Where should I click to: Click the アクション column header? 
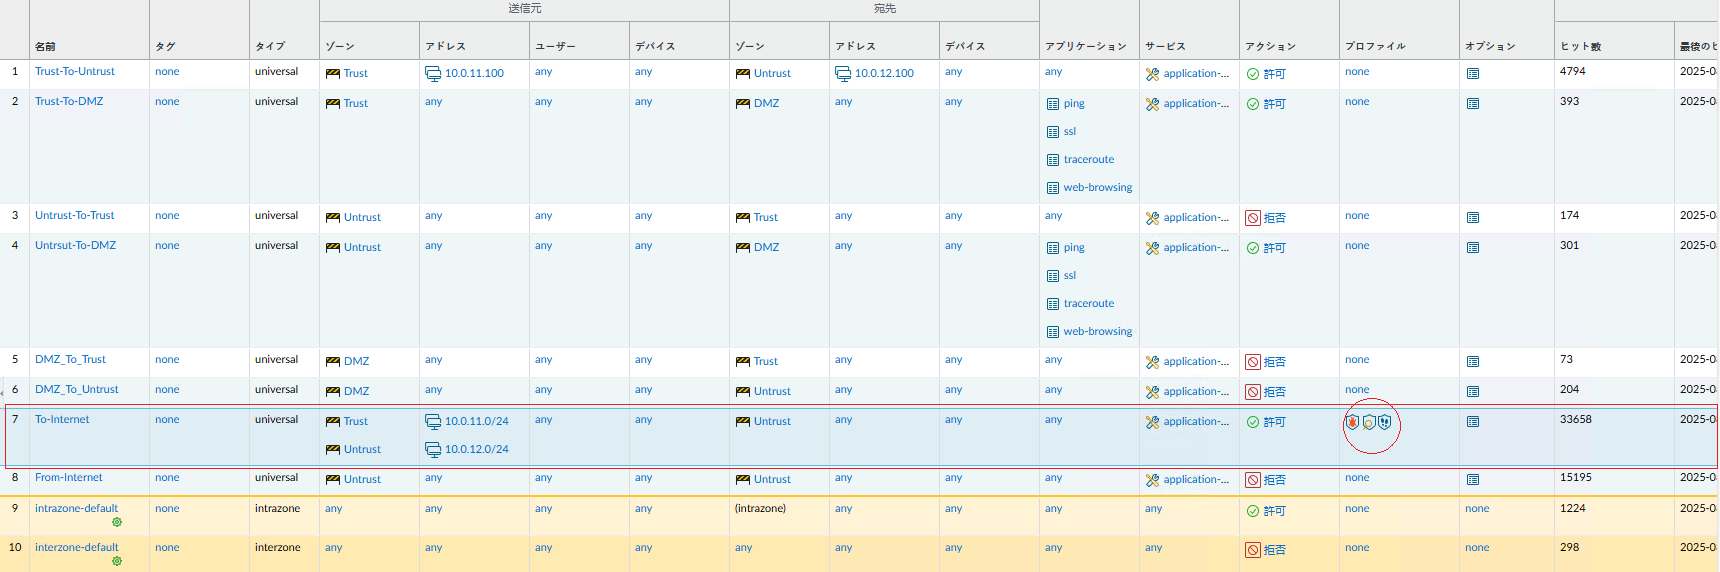click(1270, 47)
